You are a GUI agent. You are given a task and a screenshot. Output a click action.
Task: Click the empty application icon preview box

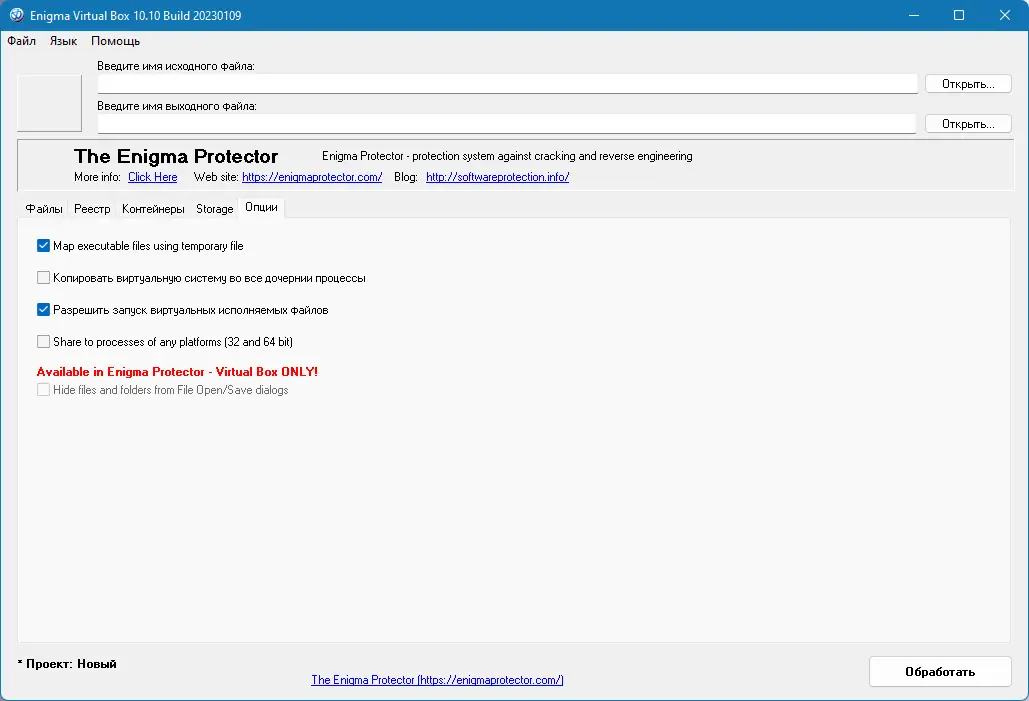click(49, 103)
